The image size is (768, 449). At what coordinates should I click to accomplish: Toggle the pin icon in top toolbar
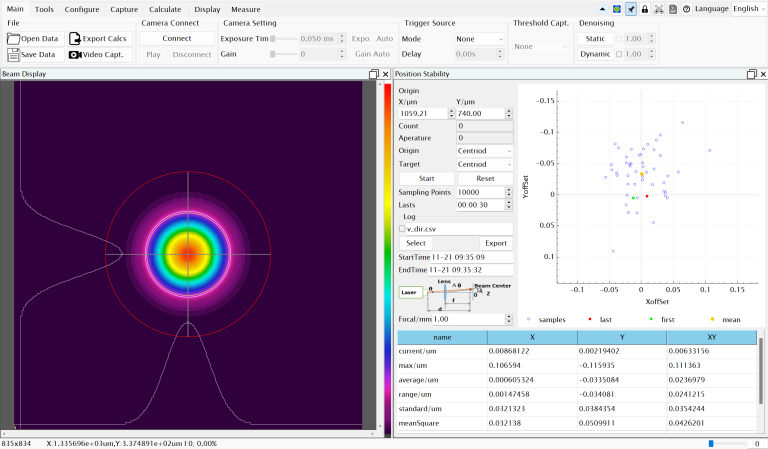[631, 8]
